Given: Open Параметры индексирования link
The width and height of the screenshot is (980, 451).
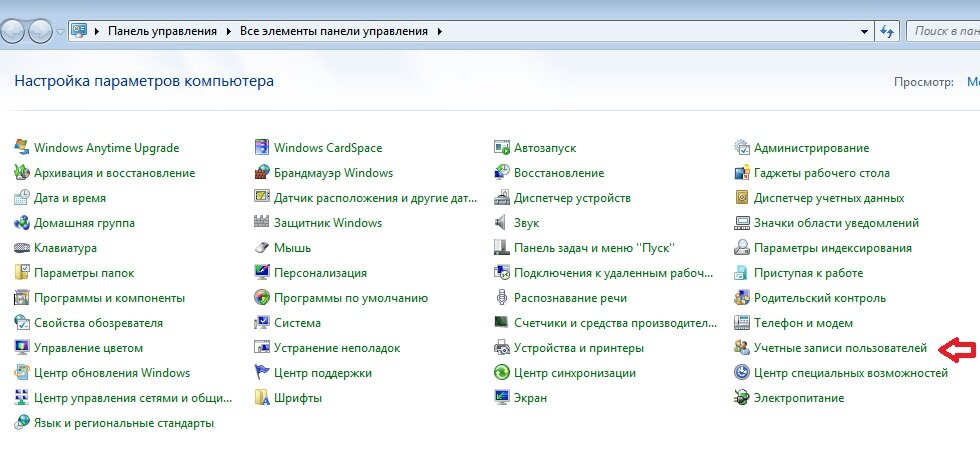Looking at the screenshot, I should coord(832,248).
